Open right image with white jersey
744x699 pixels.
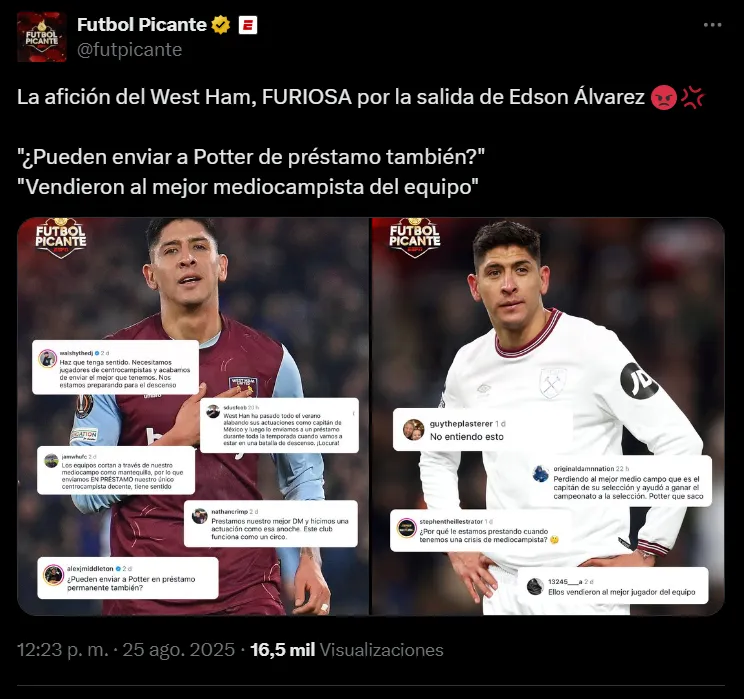tap(548, 416)
